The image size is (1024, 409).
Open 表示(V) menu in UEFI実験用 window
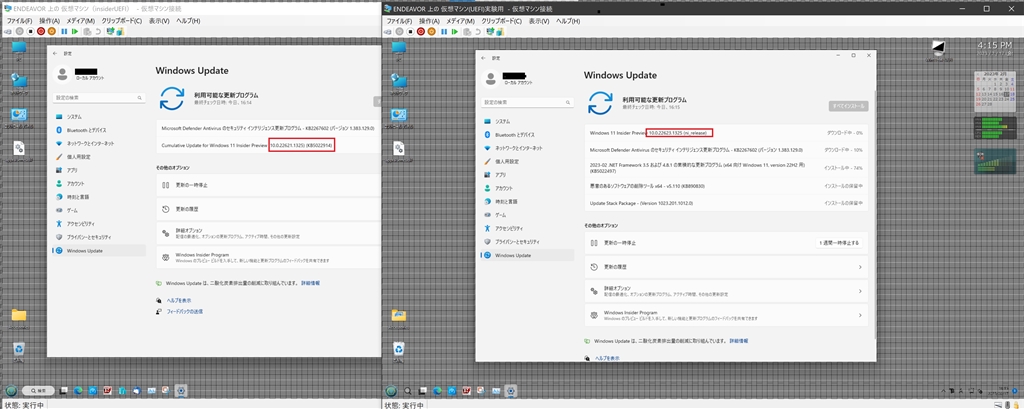pos(539,21)
